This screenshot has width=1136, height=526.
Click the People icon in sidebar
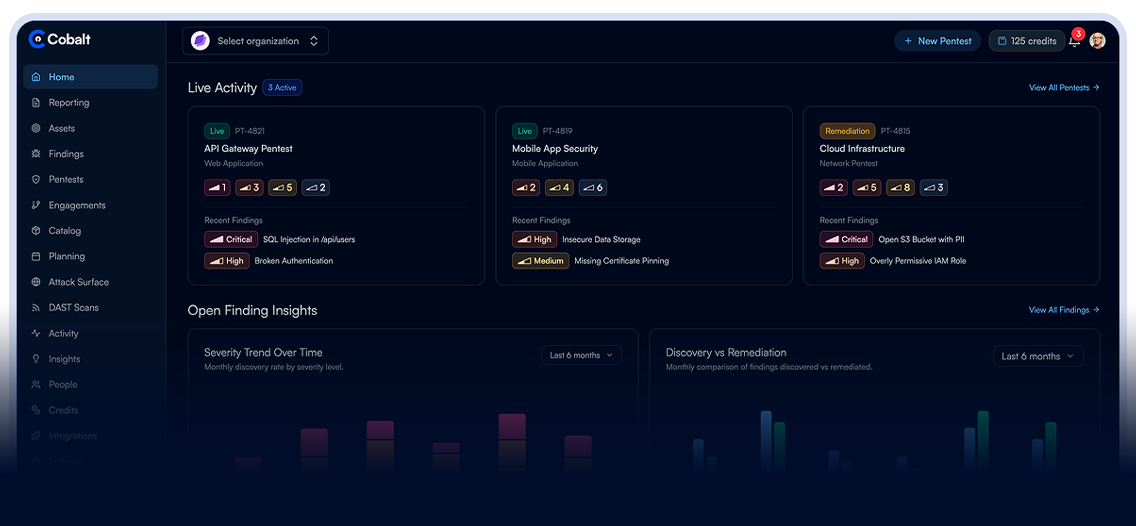pos(36,385)
